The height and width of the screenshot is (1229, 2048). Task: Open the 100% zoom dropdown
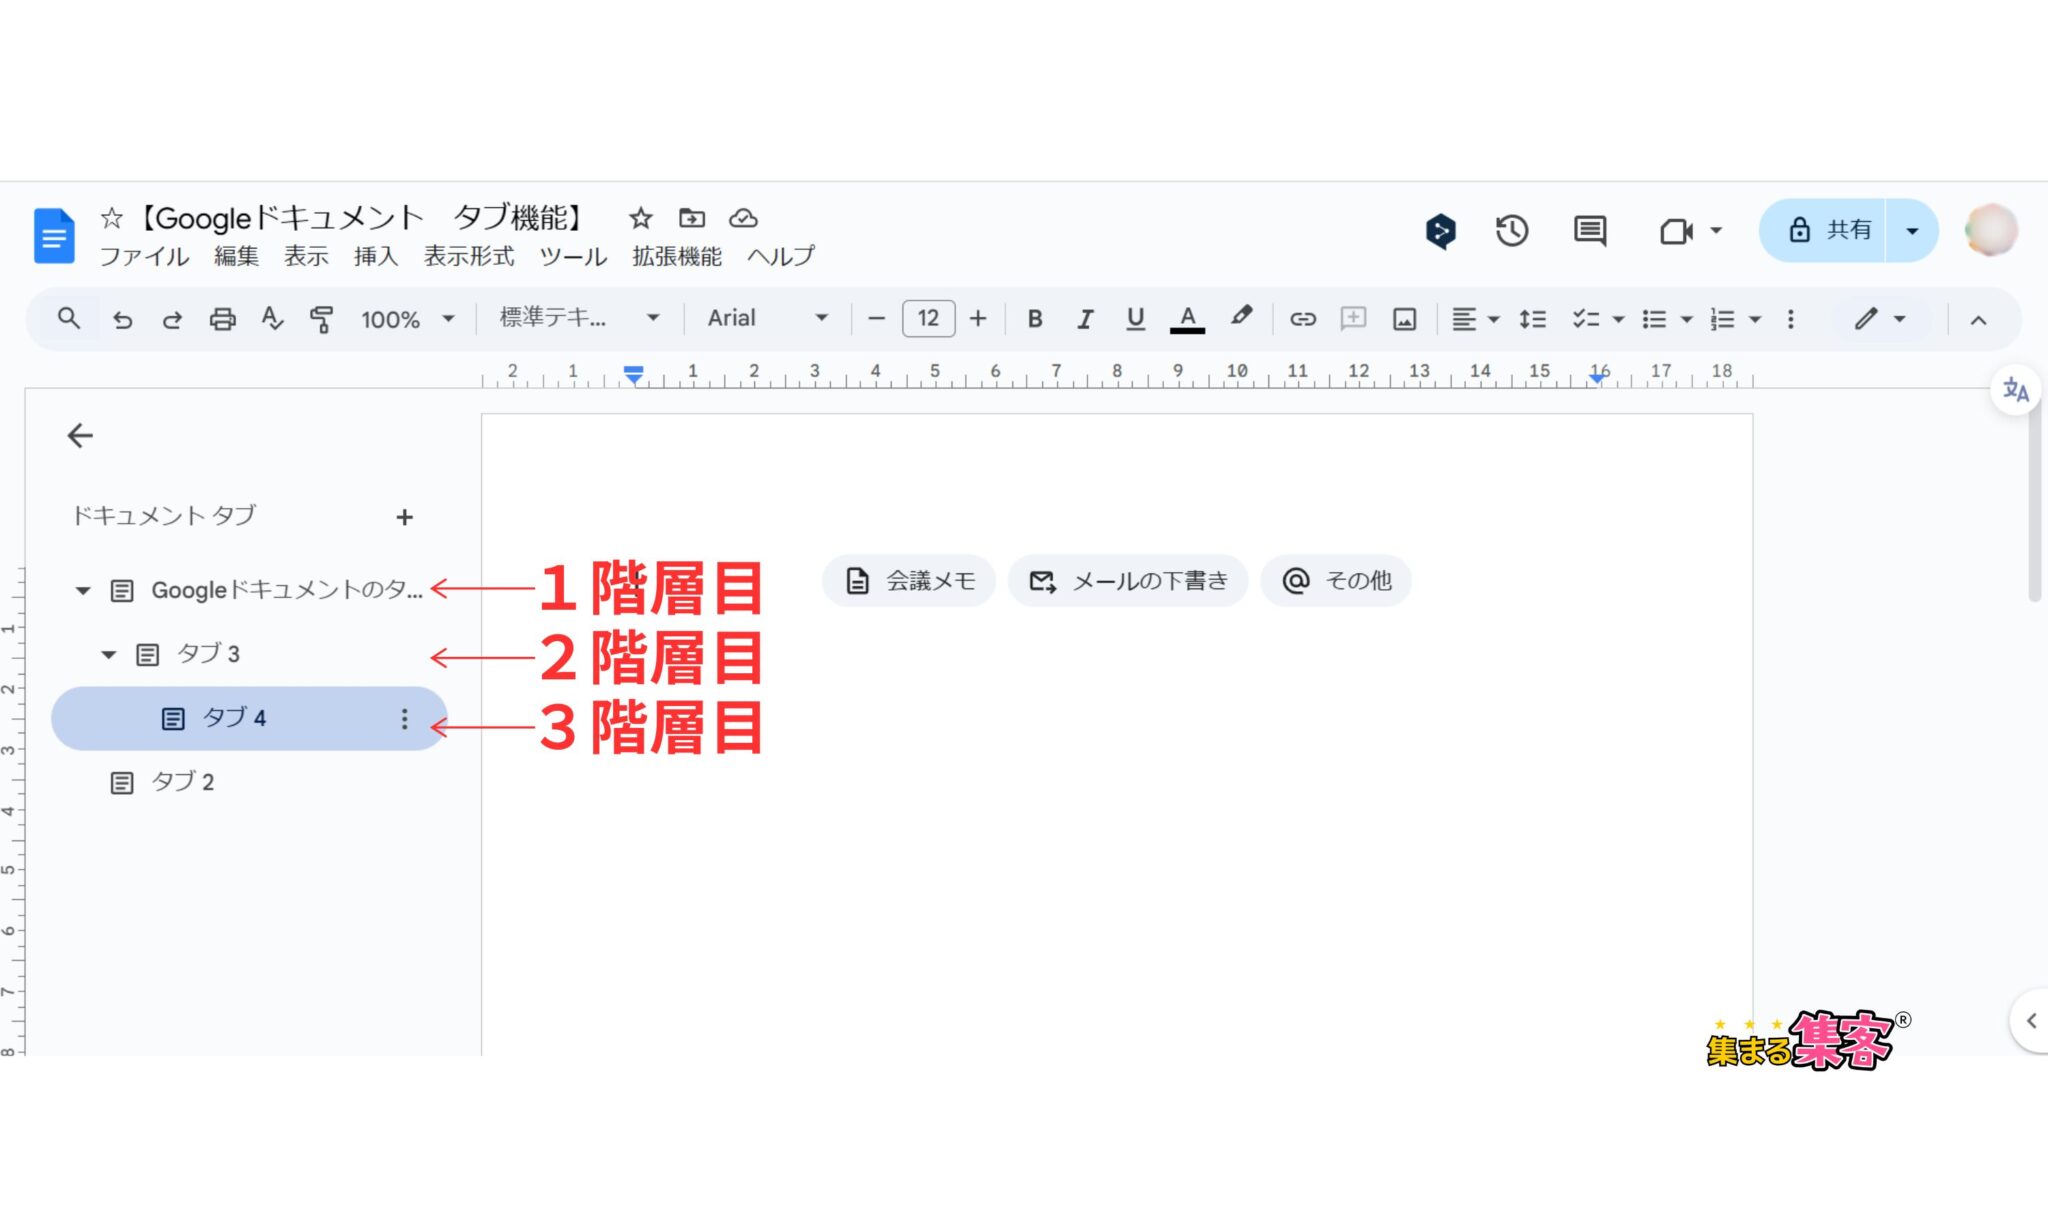pos(407,319)
